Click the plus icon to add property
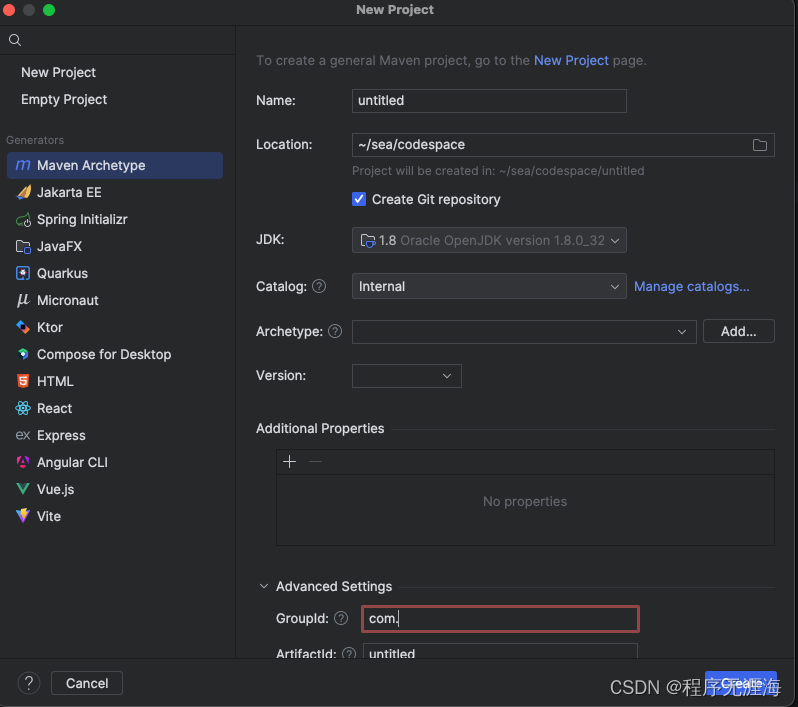Image resolution: width=798 pixels, height=707 pixels. pos(290,462)
